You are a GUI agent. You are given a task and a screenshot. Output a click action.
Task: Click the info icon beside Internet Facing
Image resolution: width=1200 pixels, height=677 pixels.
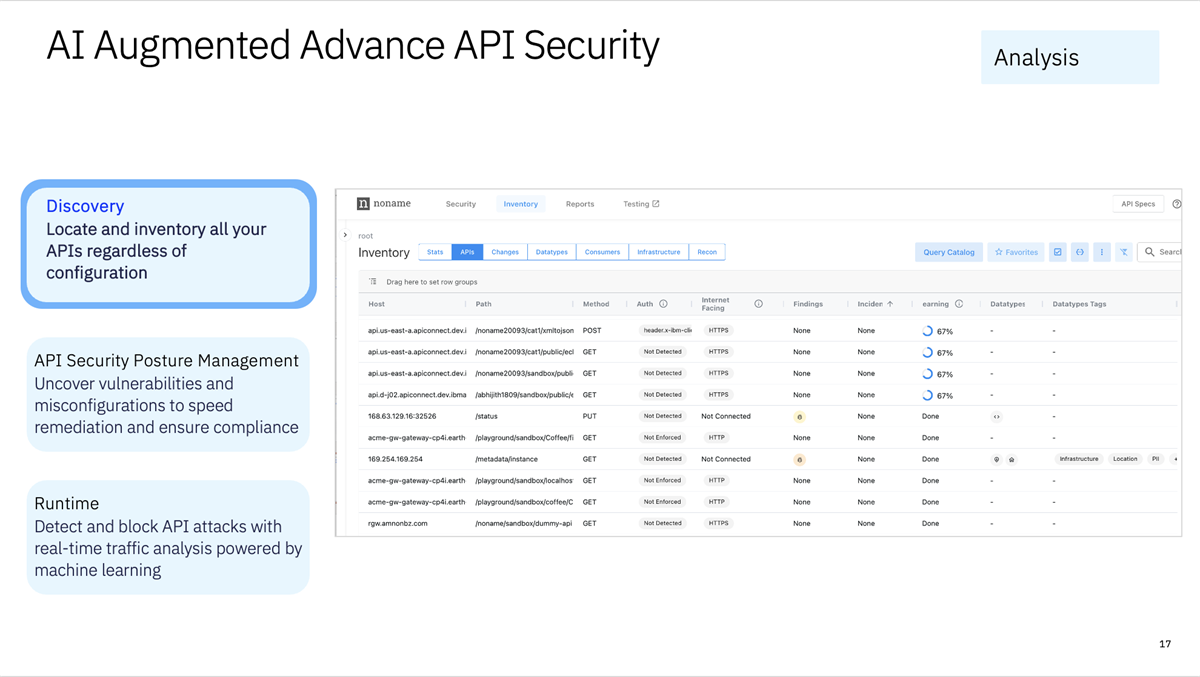coord(758,304)
